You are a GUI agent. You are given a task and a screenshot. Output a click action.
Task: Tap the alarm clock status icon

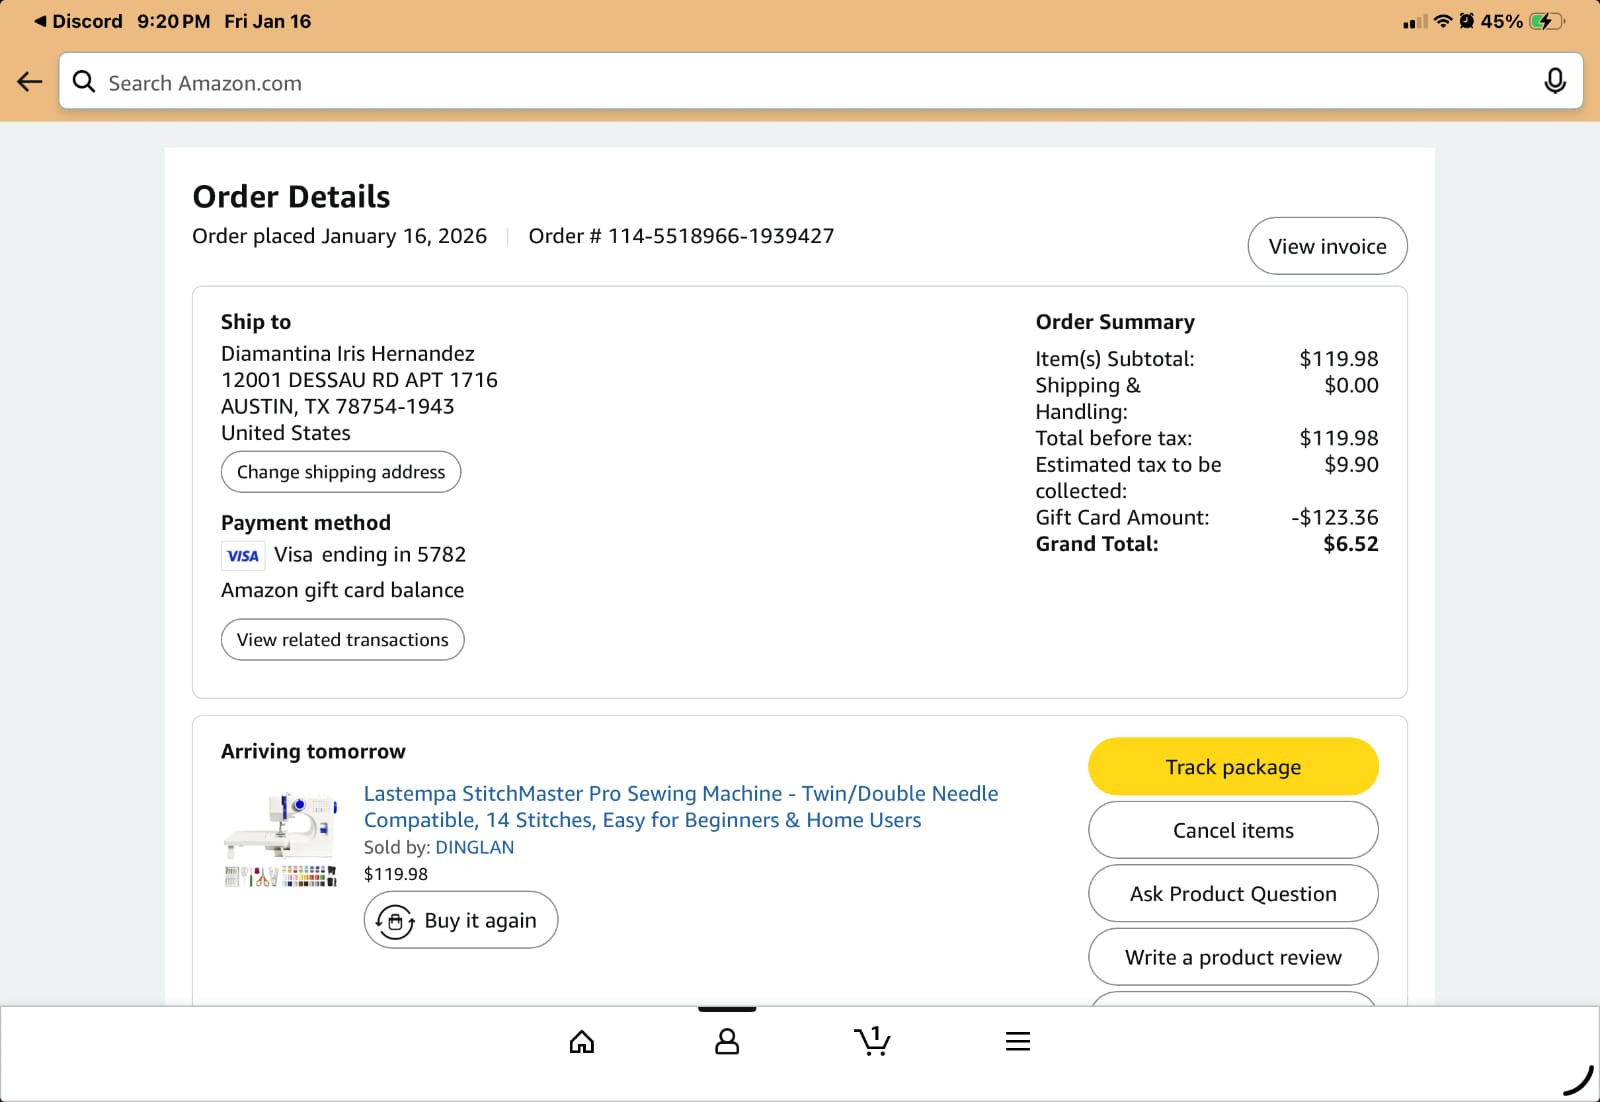click(x=1467, y=21)
